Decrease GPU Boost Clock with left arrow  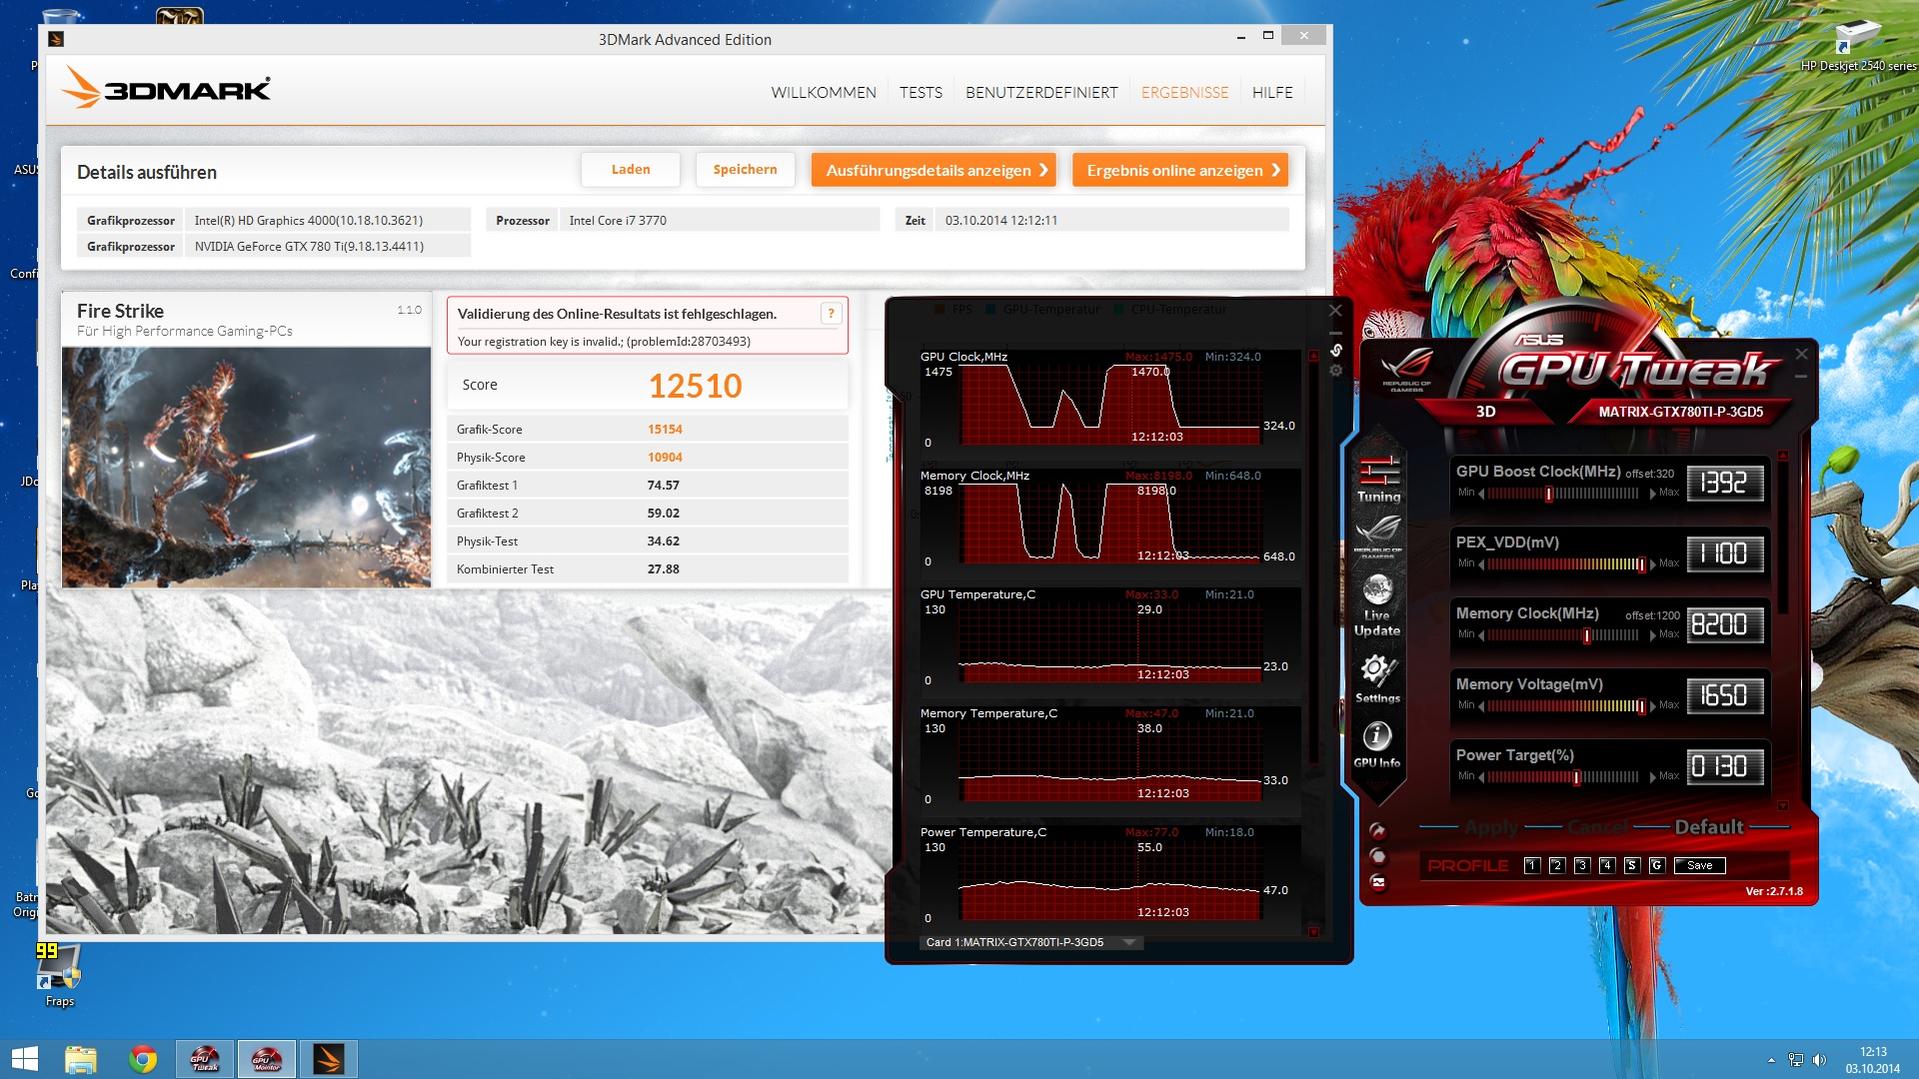1482,494
